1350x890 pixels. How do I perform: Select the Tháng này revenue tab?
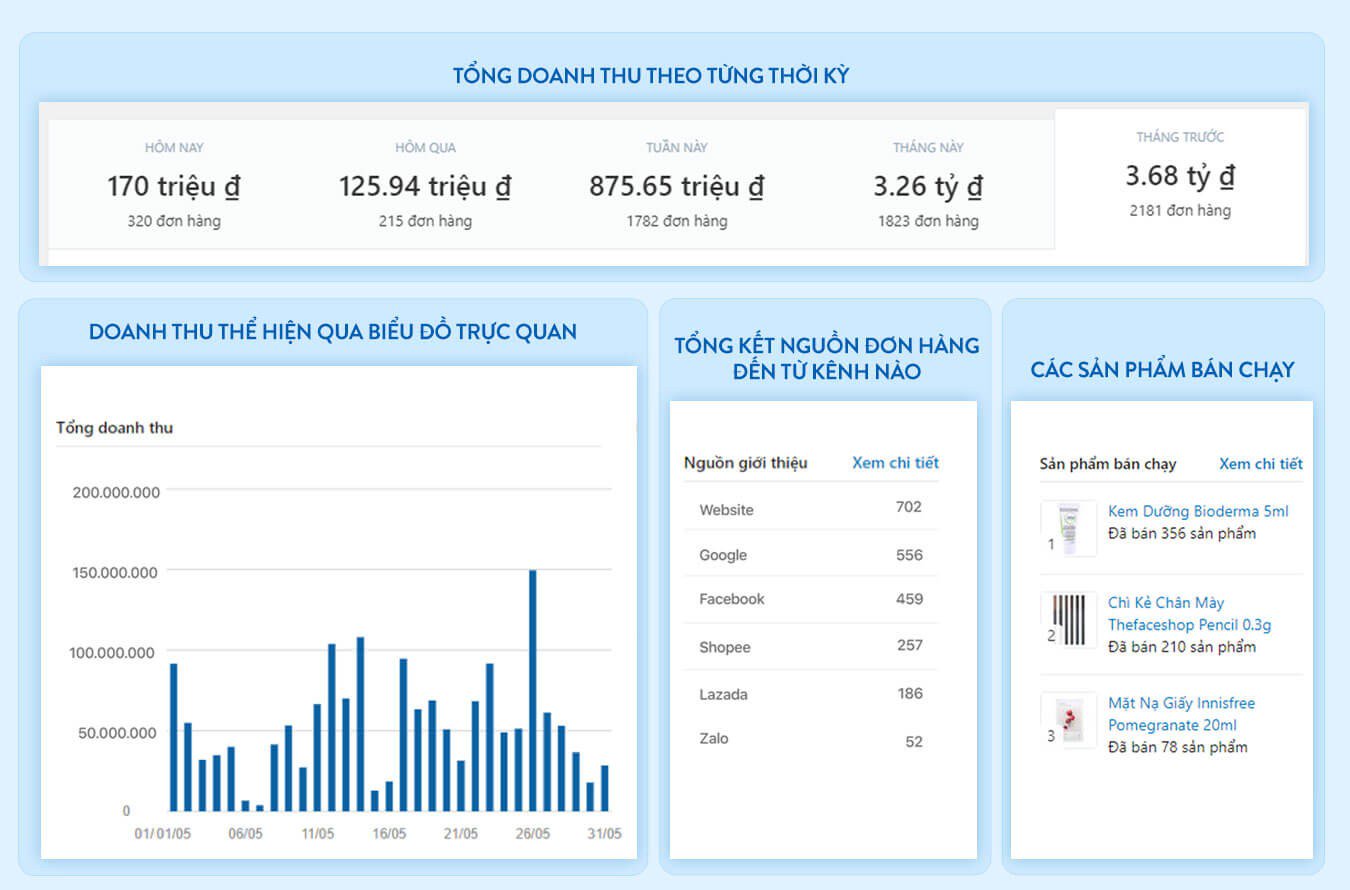coord(928,185)
